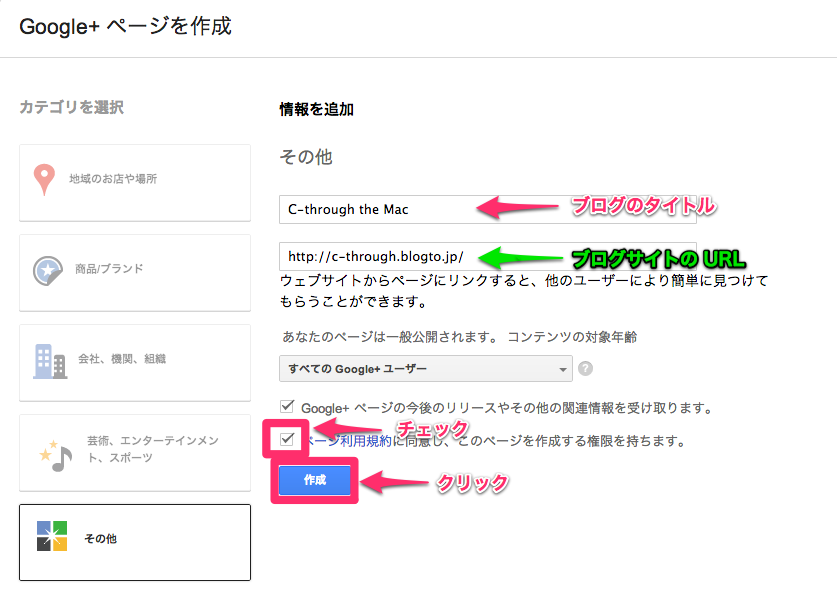Click the colorful その他 squares icon
837x613 pixels.
[52, 536]
